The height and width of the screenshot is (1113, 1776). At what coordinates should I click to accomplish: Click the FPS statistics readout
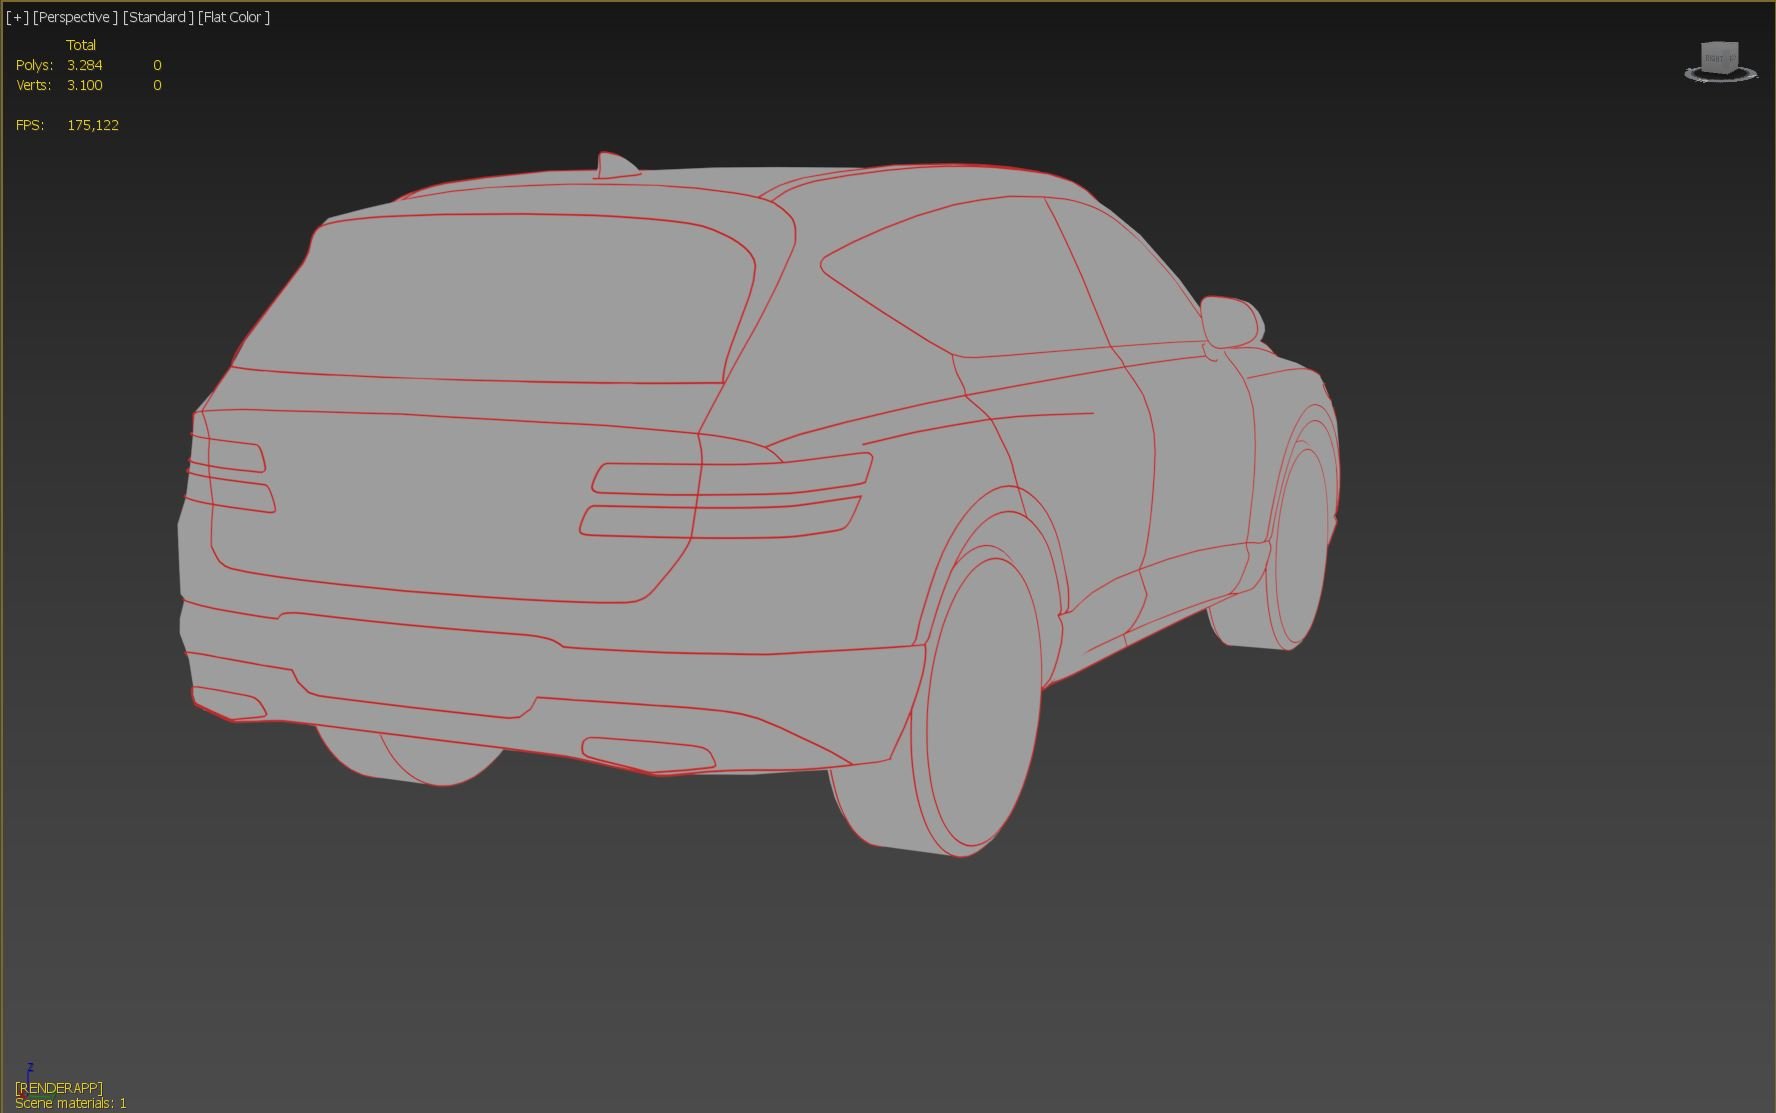pyautogui.click(x=93, y=124)
